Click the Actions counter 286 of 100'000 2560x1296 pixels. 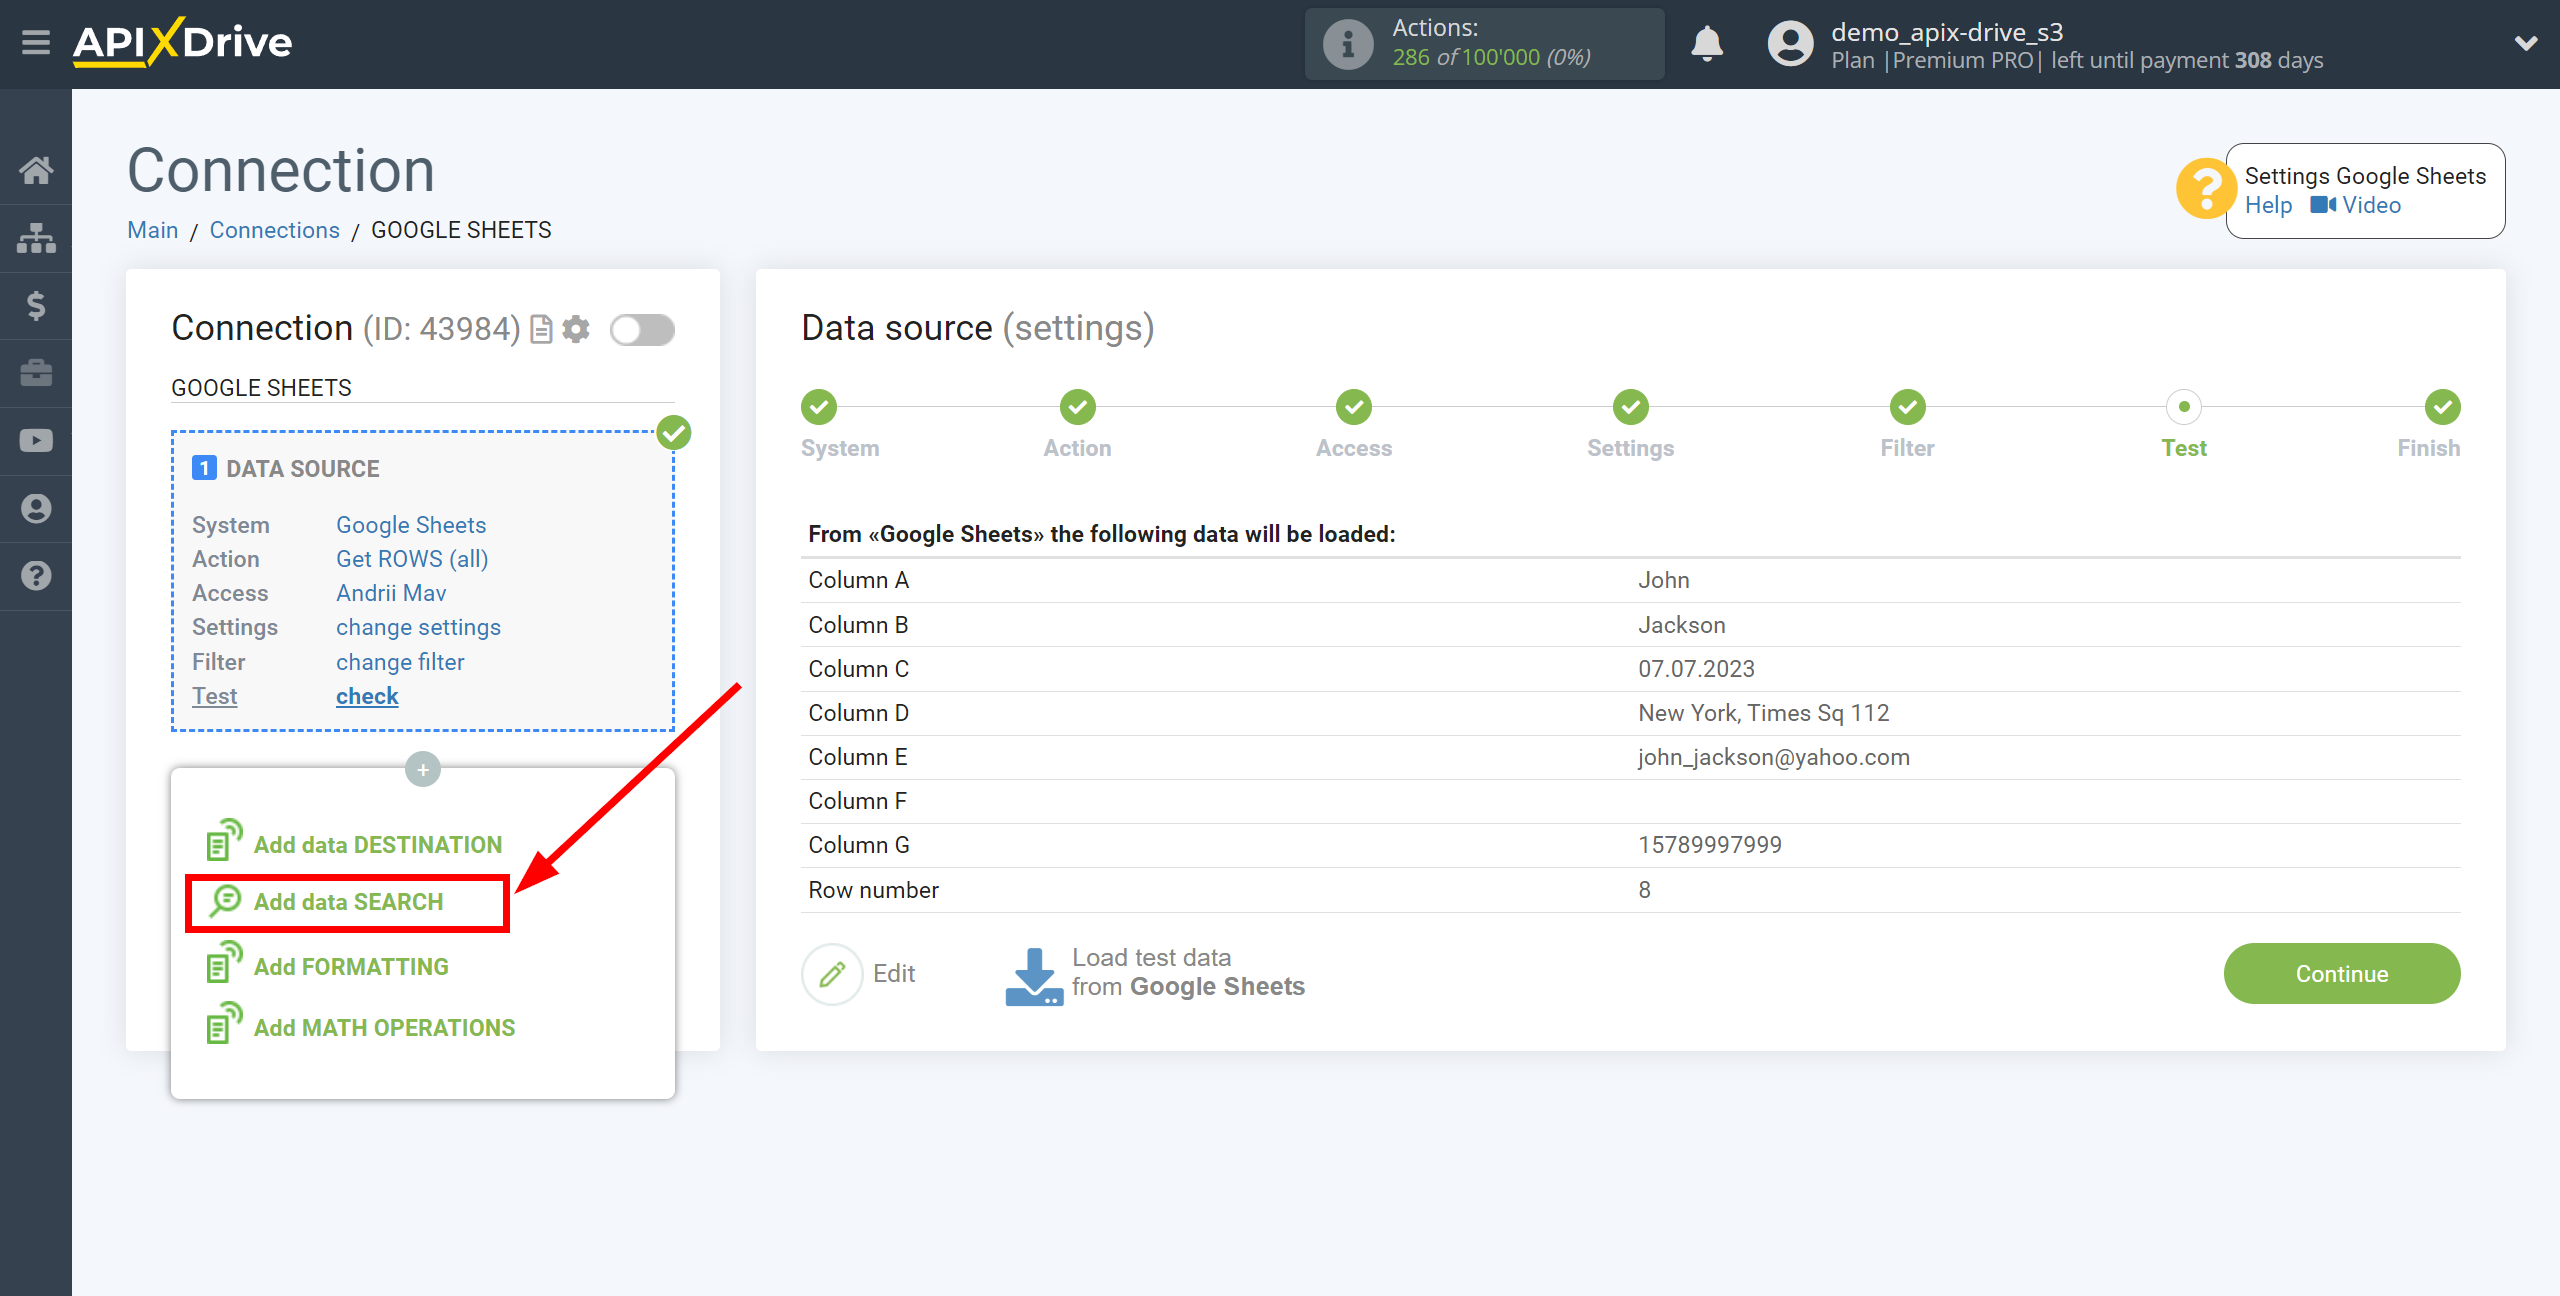pyautogui.click(x=1490, y=58)
